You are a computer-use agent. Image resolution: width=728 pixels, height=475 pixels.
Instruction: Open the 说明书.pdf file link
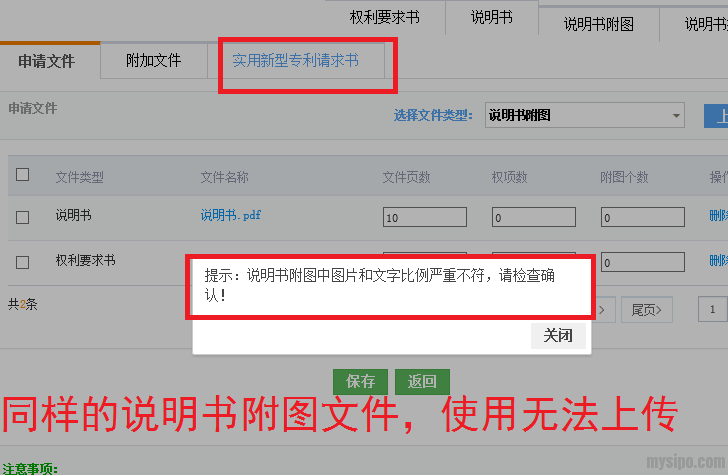tap(231, 215)
